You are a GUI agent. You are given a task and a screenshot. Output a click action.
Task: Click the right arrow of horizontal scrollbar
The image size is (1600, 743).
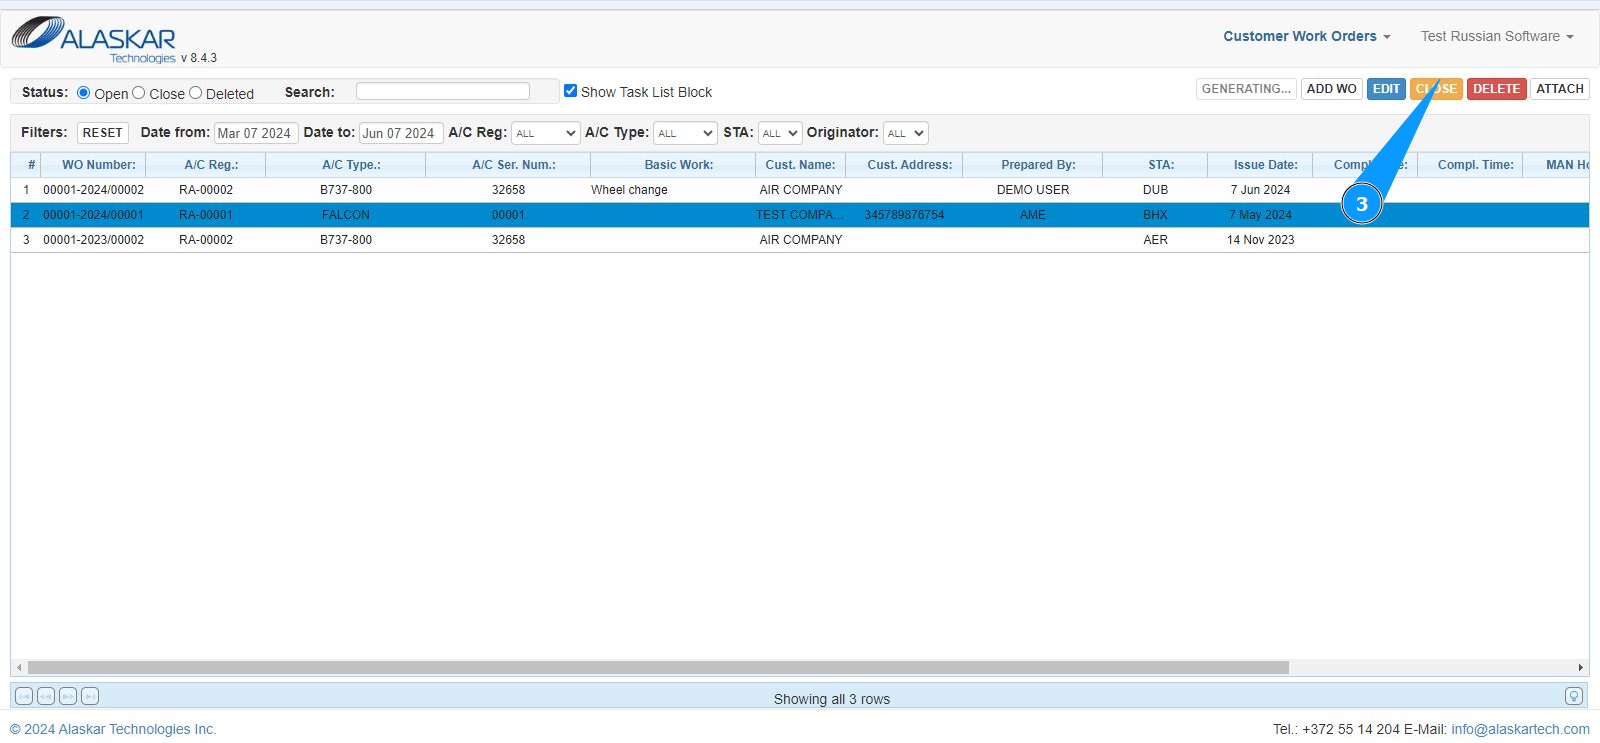point(1580,667)
